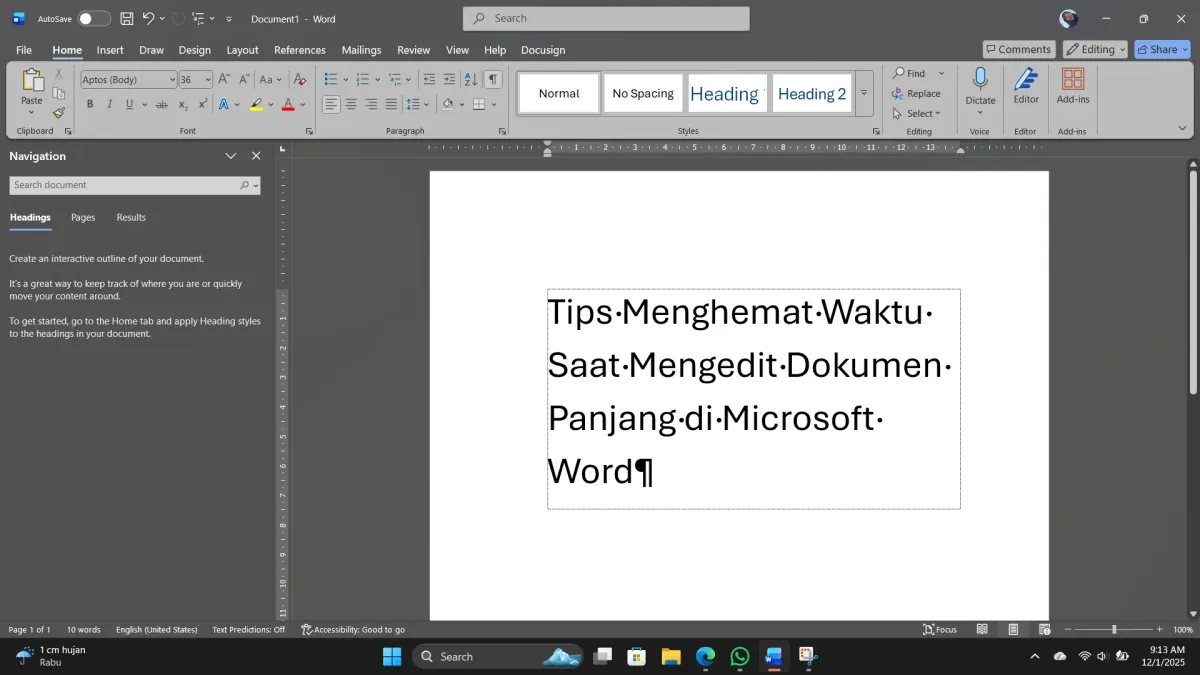Click the Share button

pos(1162,49)
